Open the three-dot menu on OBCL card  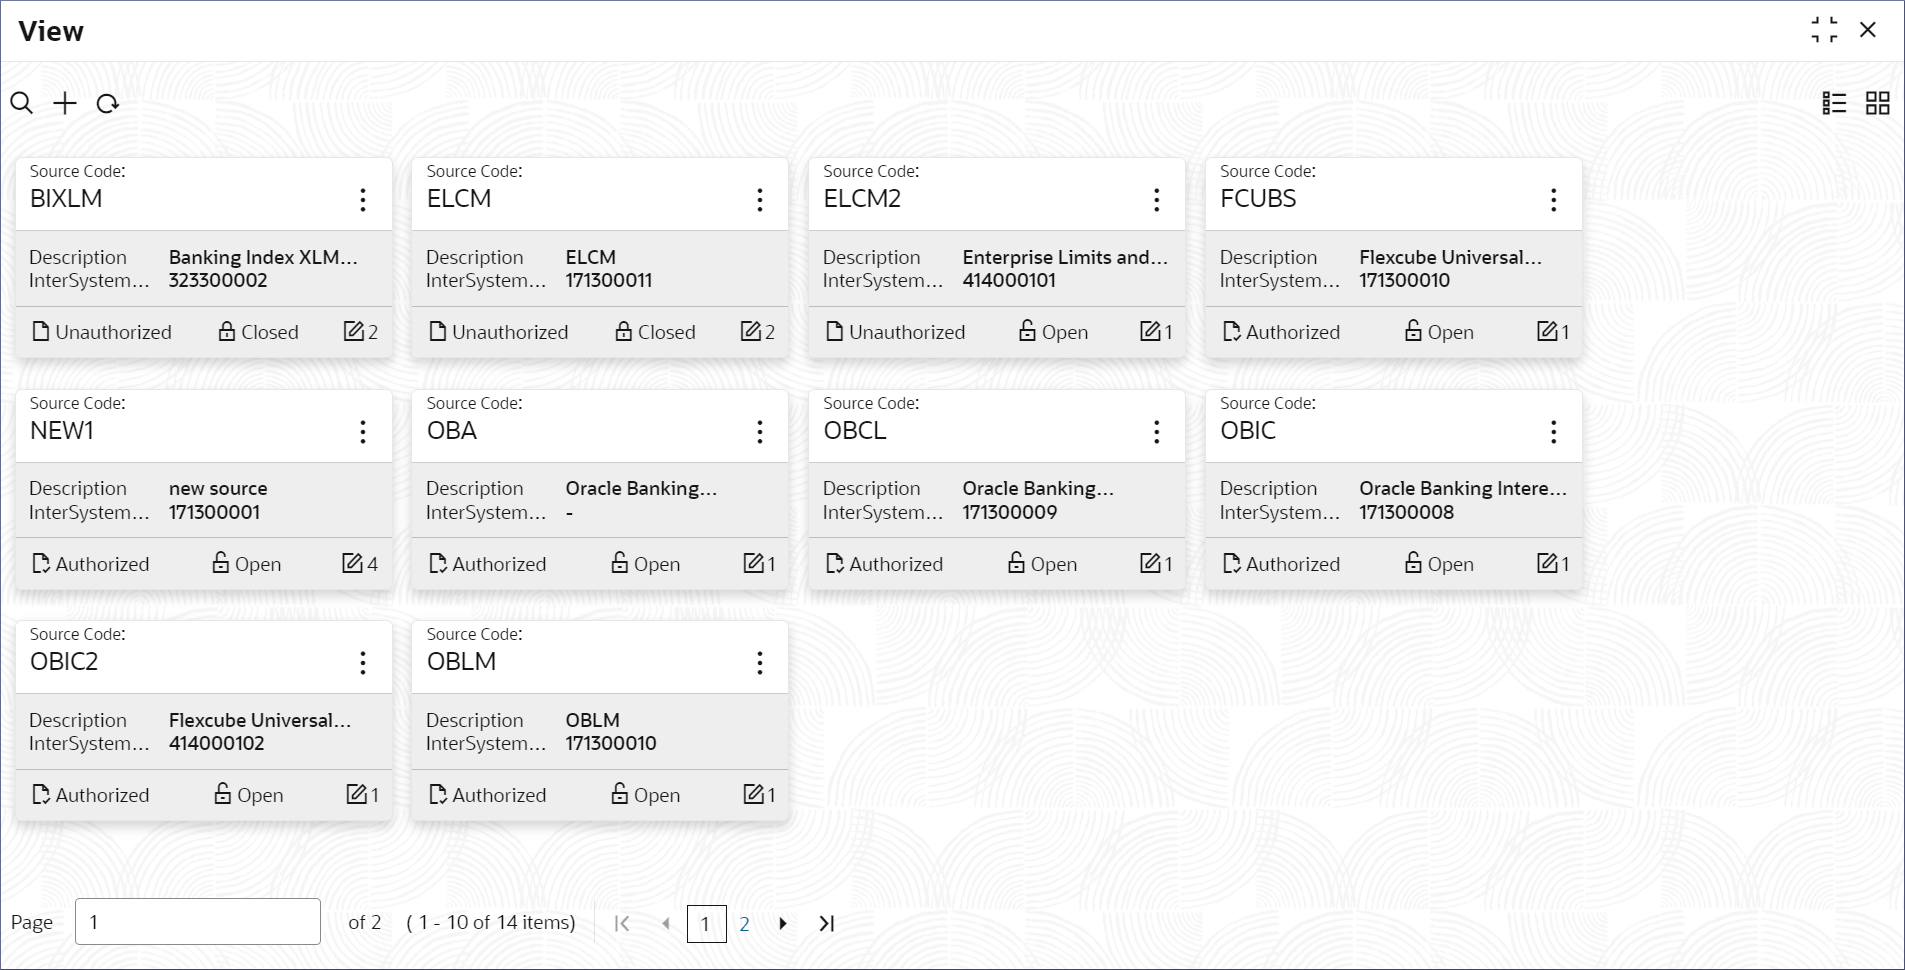pyautogui.click(x=1157, y=432)
